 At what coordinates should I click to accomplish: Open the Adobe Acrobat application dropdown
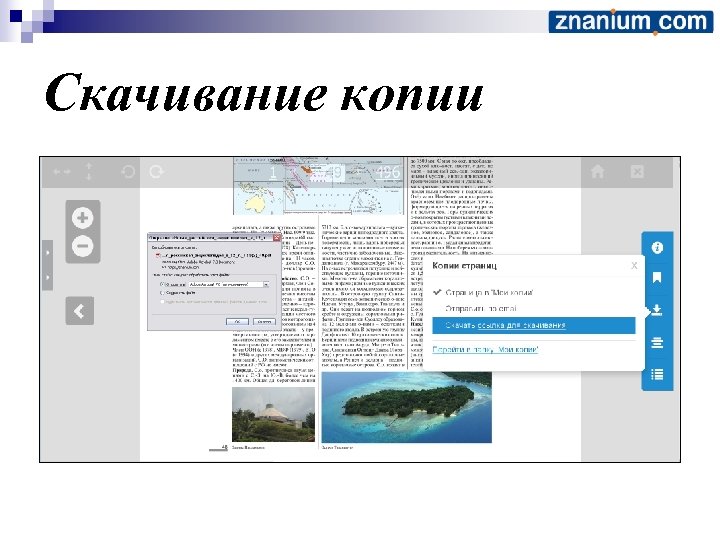266,285
